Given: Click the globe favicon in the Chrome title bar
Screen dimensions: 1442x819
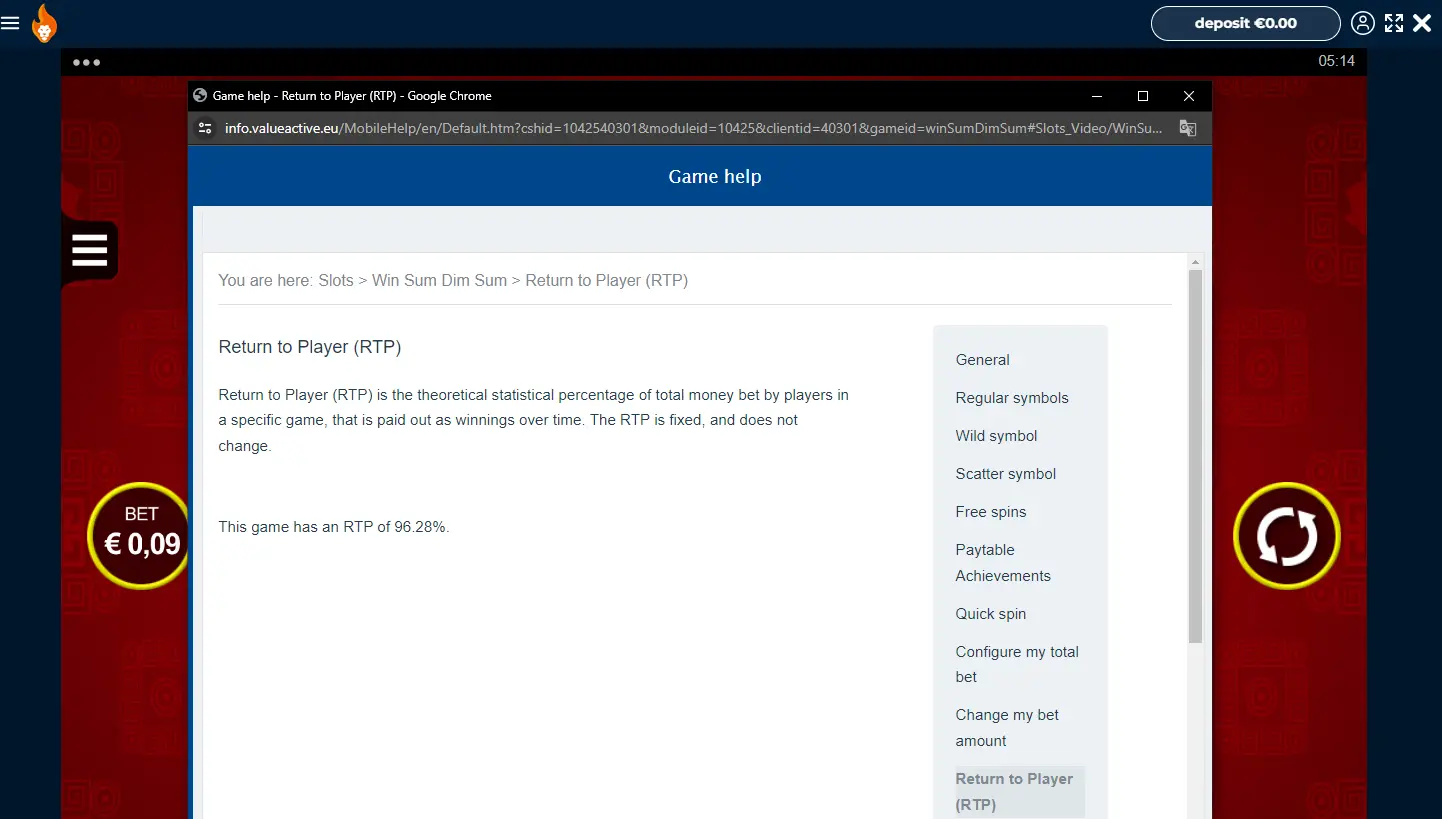Looking at the screenshot, I should 201,96.
